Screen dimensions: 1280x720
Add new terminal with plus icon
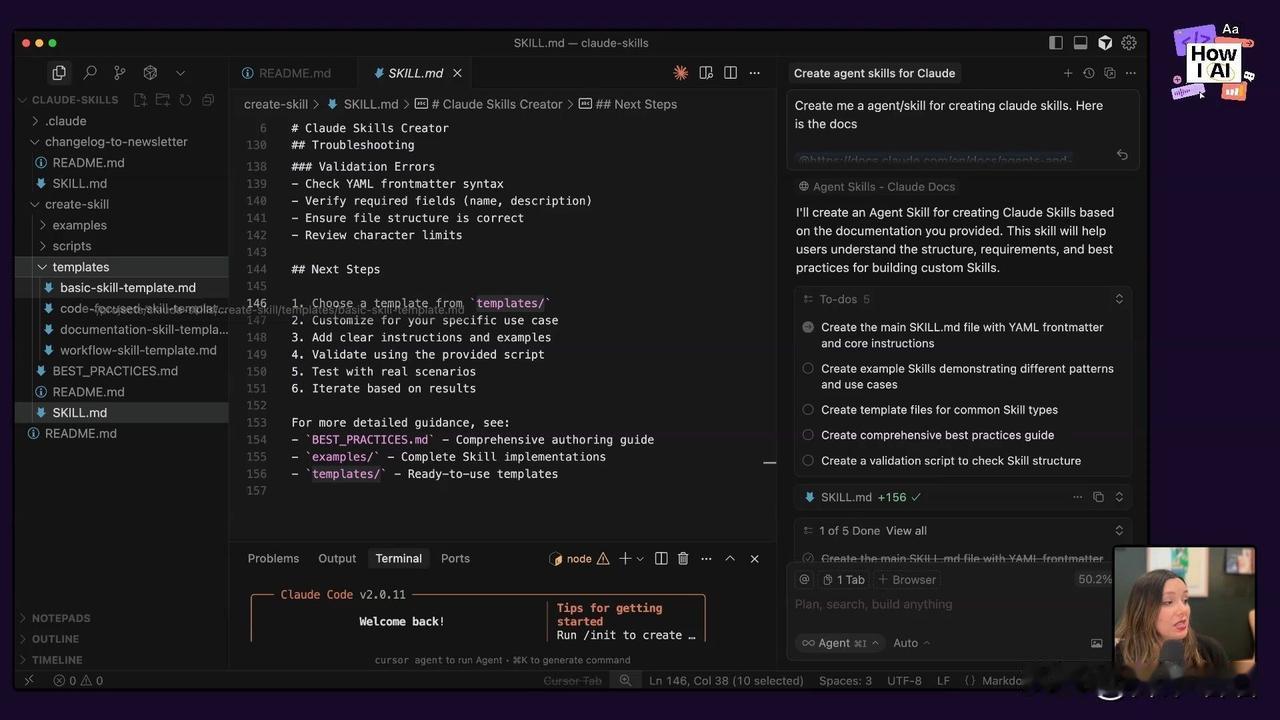(x=625, y=559)
